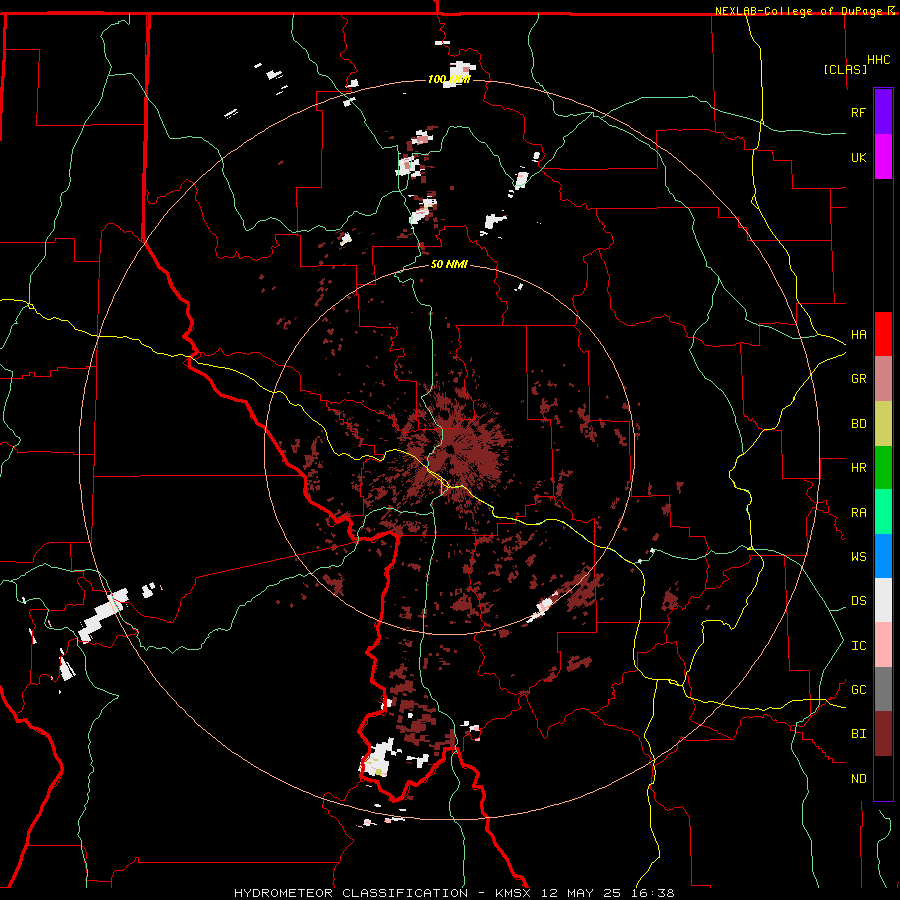Click the radar site center point
Viewport: 900px width, 900px height.
[x=449, y=449]
